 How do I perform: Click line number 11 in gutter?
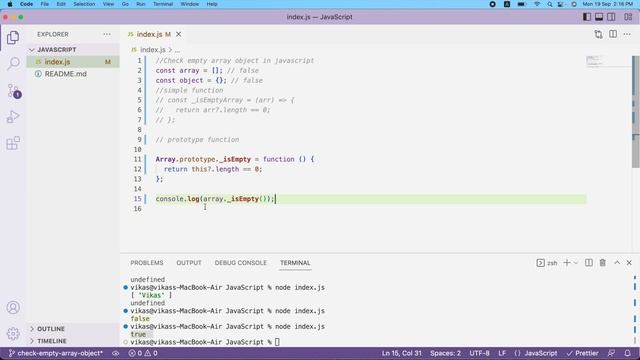[138, 159]
